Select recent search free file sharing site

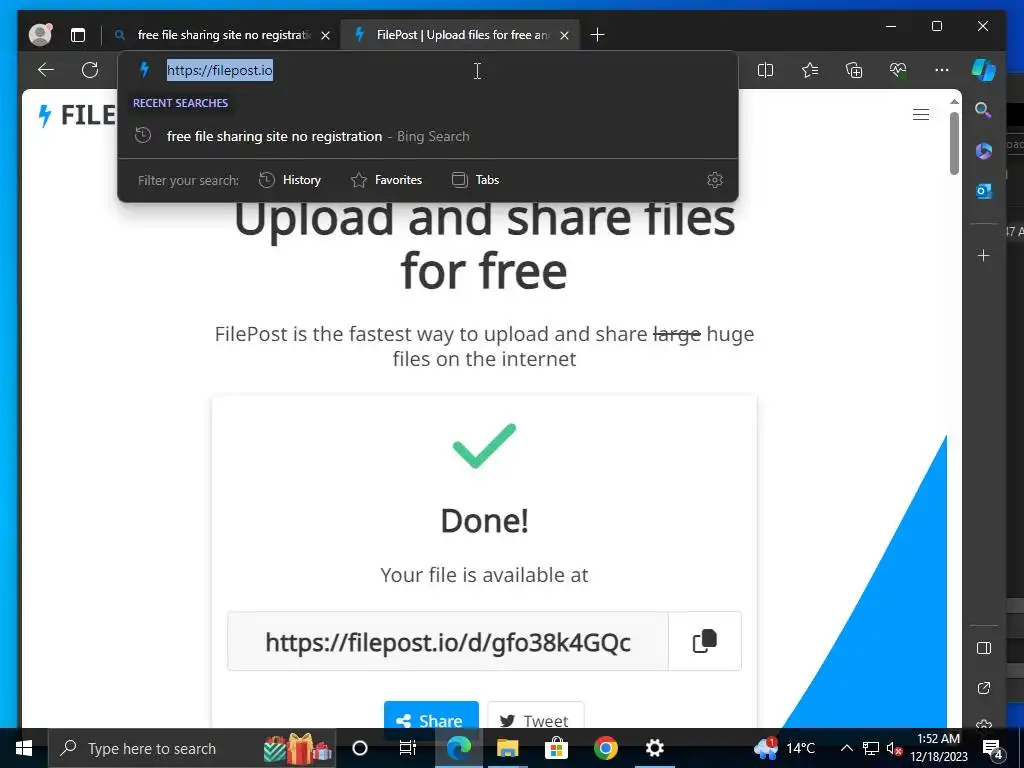pyautogui.click(x=428, y=136)
